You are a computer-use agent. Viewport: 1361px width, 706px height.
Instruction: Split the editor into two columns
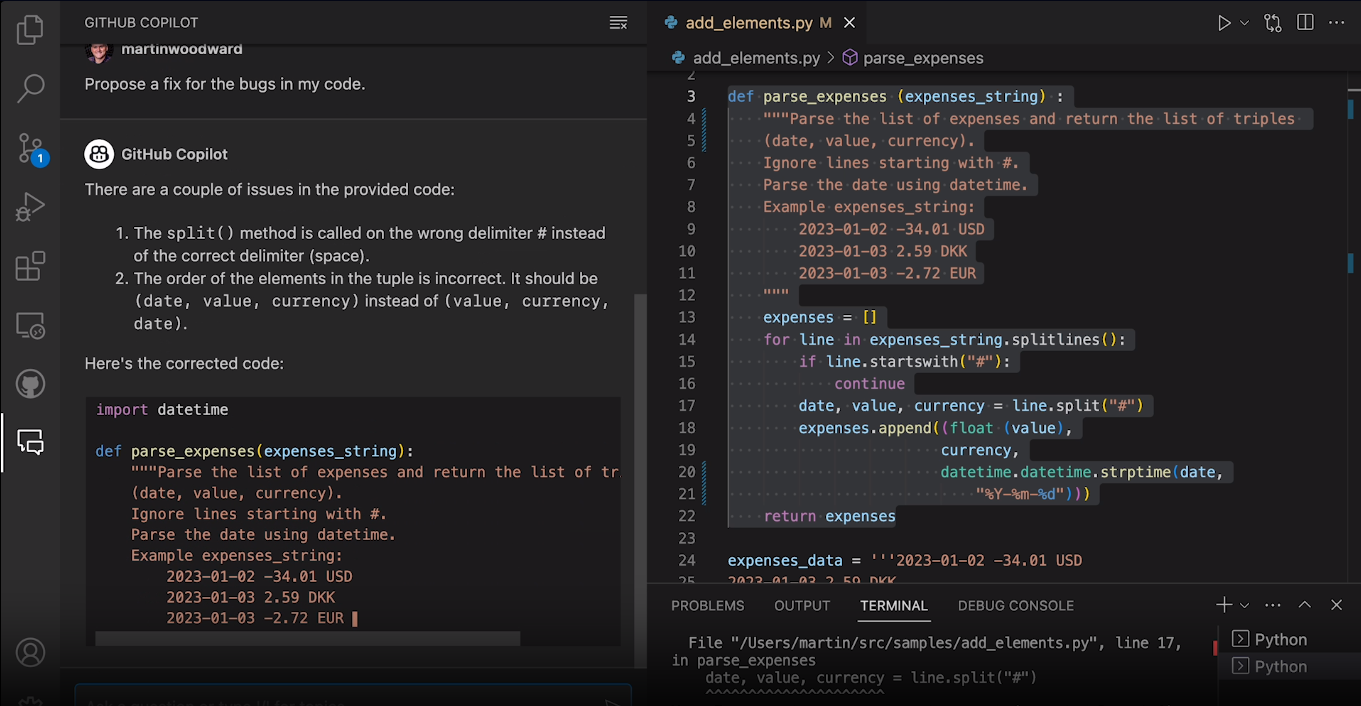(x=1305, y=22)
